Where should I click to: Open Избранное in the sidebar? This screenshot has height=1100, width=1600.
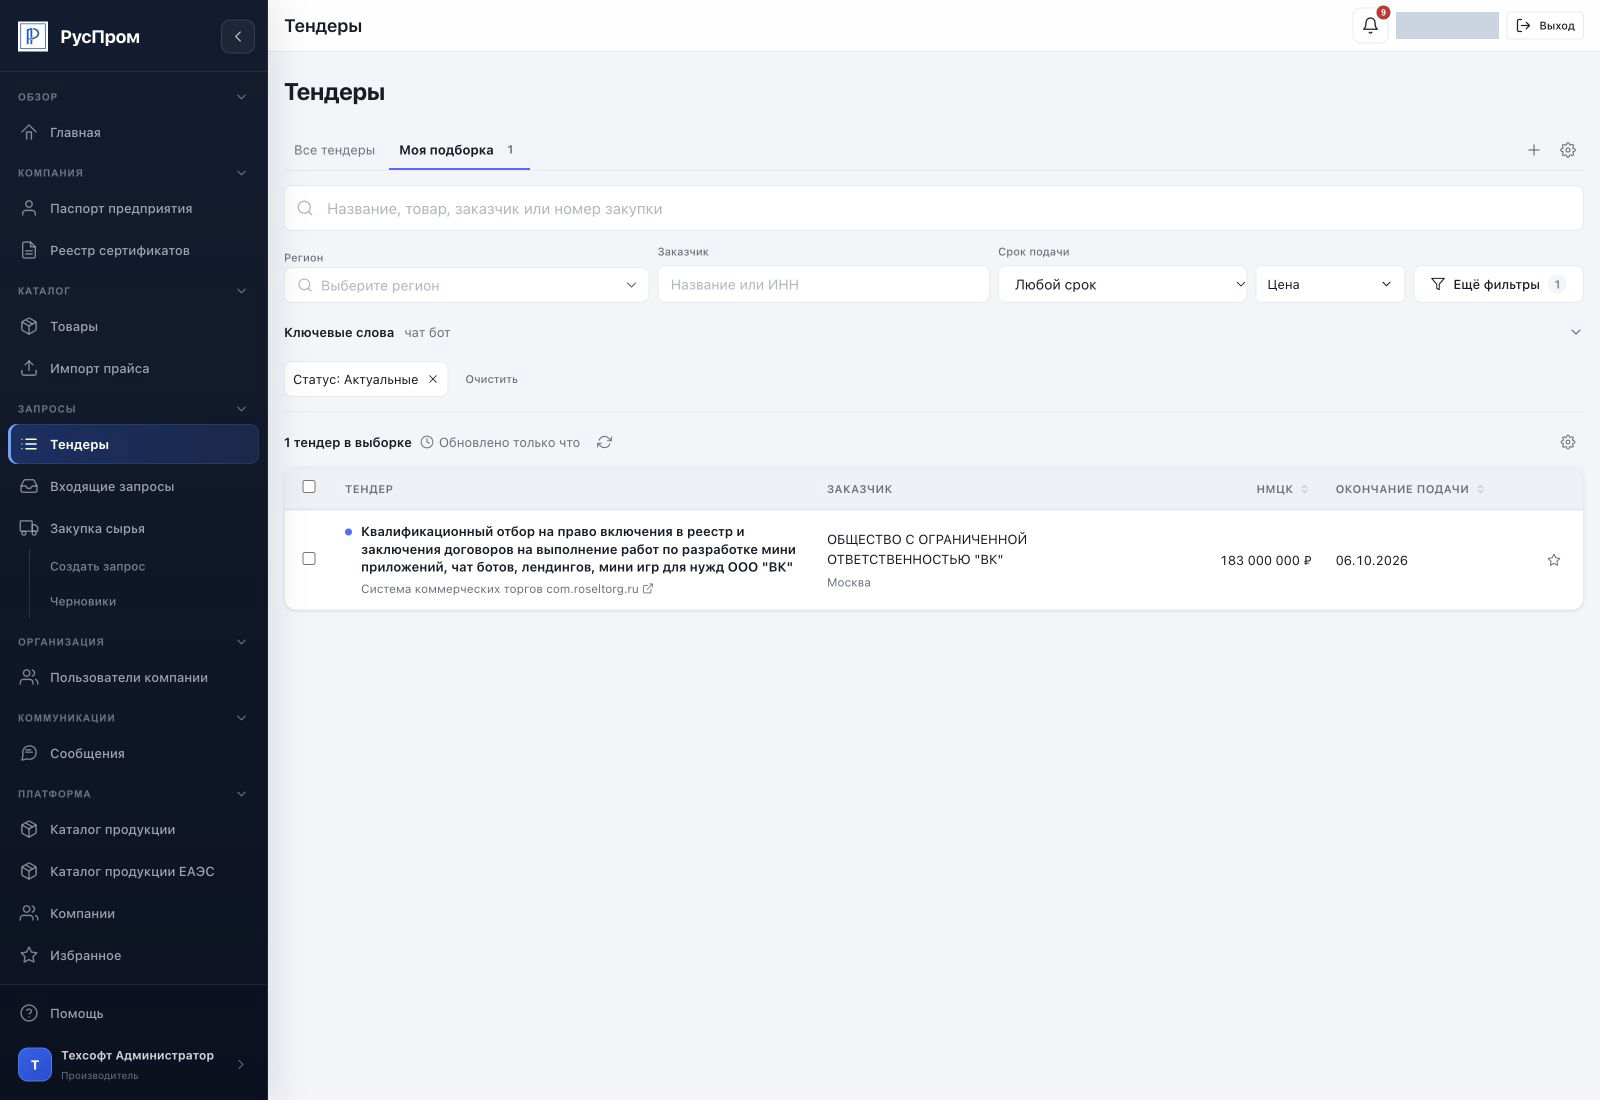(134, 955)
